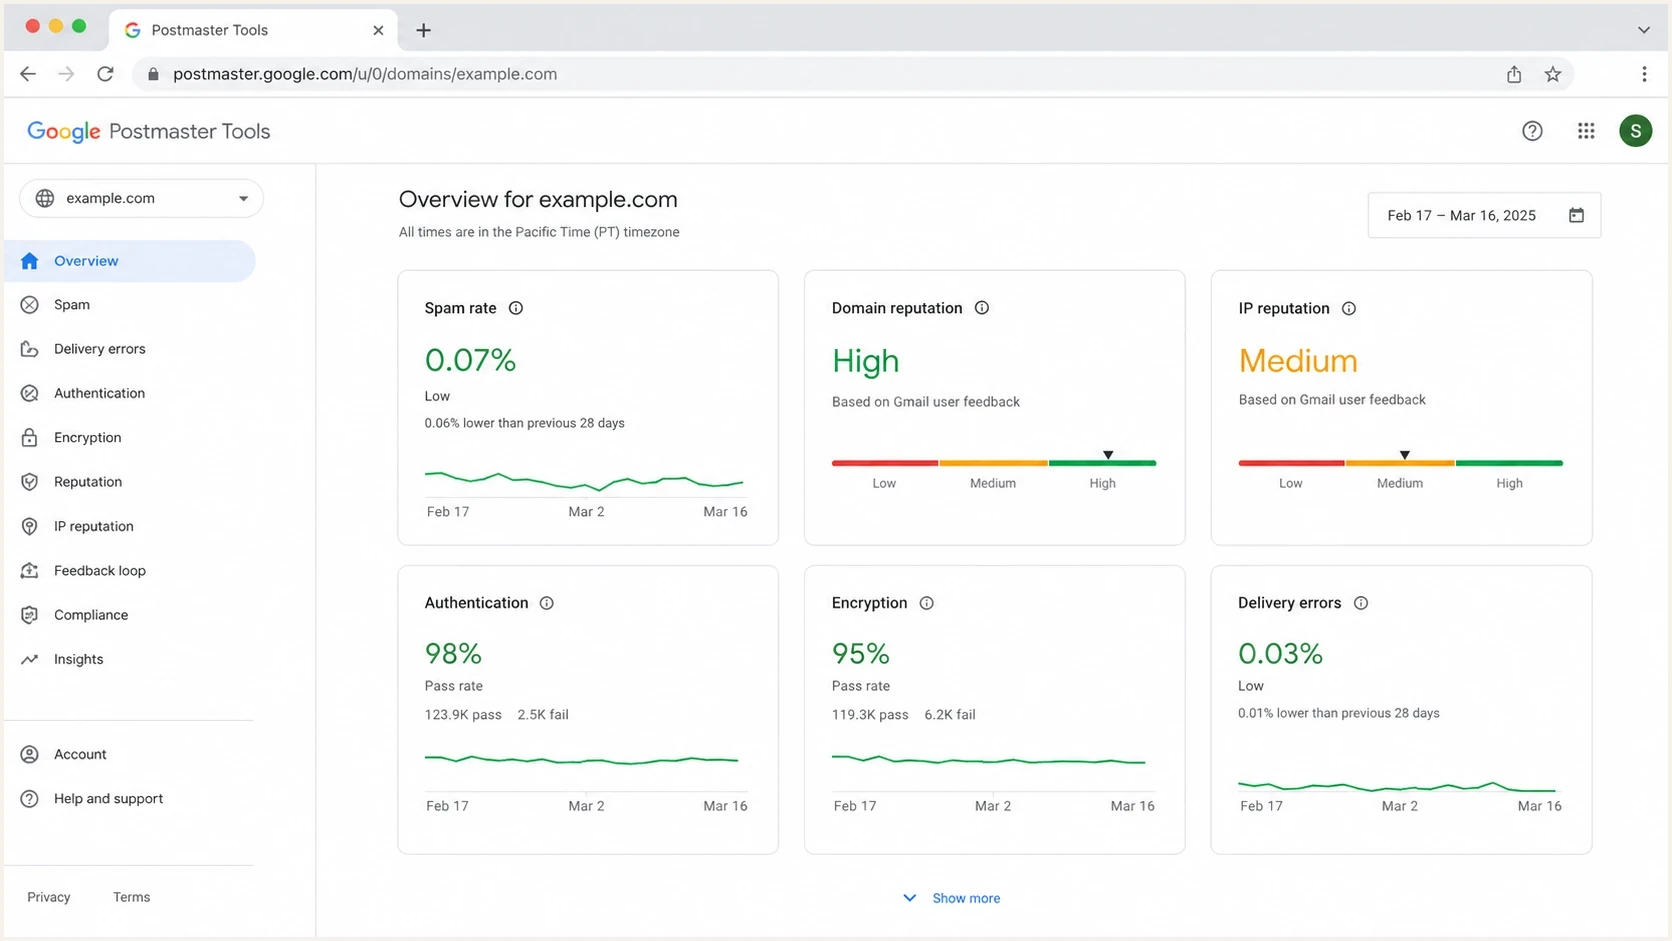Click the IP reputation Medium gauge marker
Image resolution: width=1672 pixels, height=941 pixels.
pyautogui.click(x=1405, y=455)
